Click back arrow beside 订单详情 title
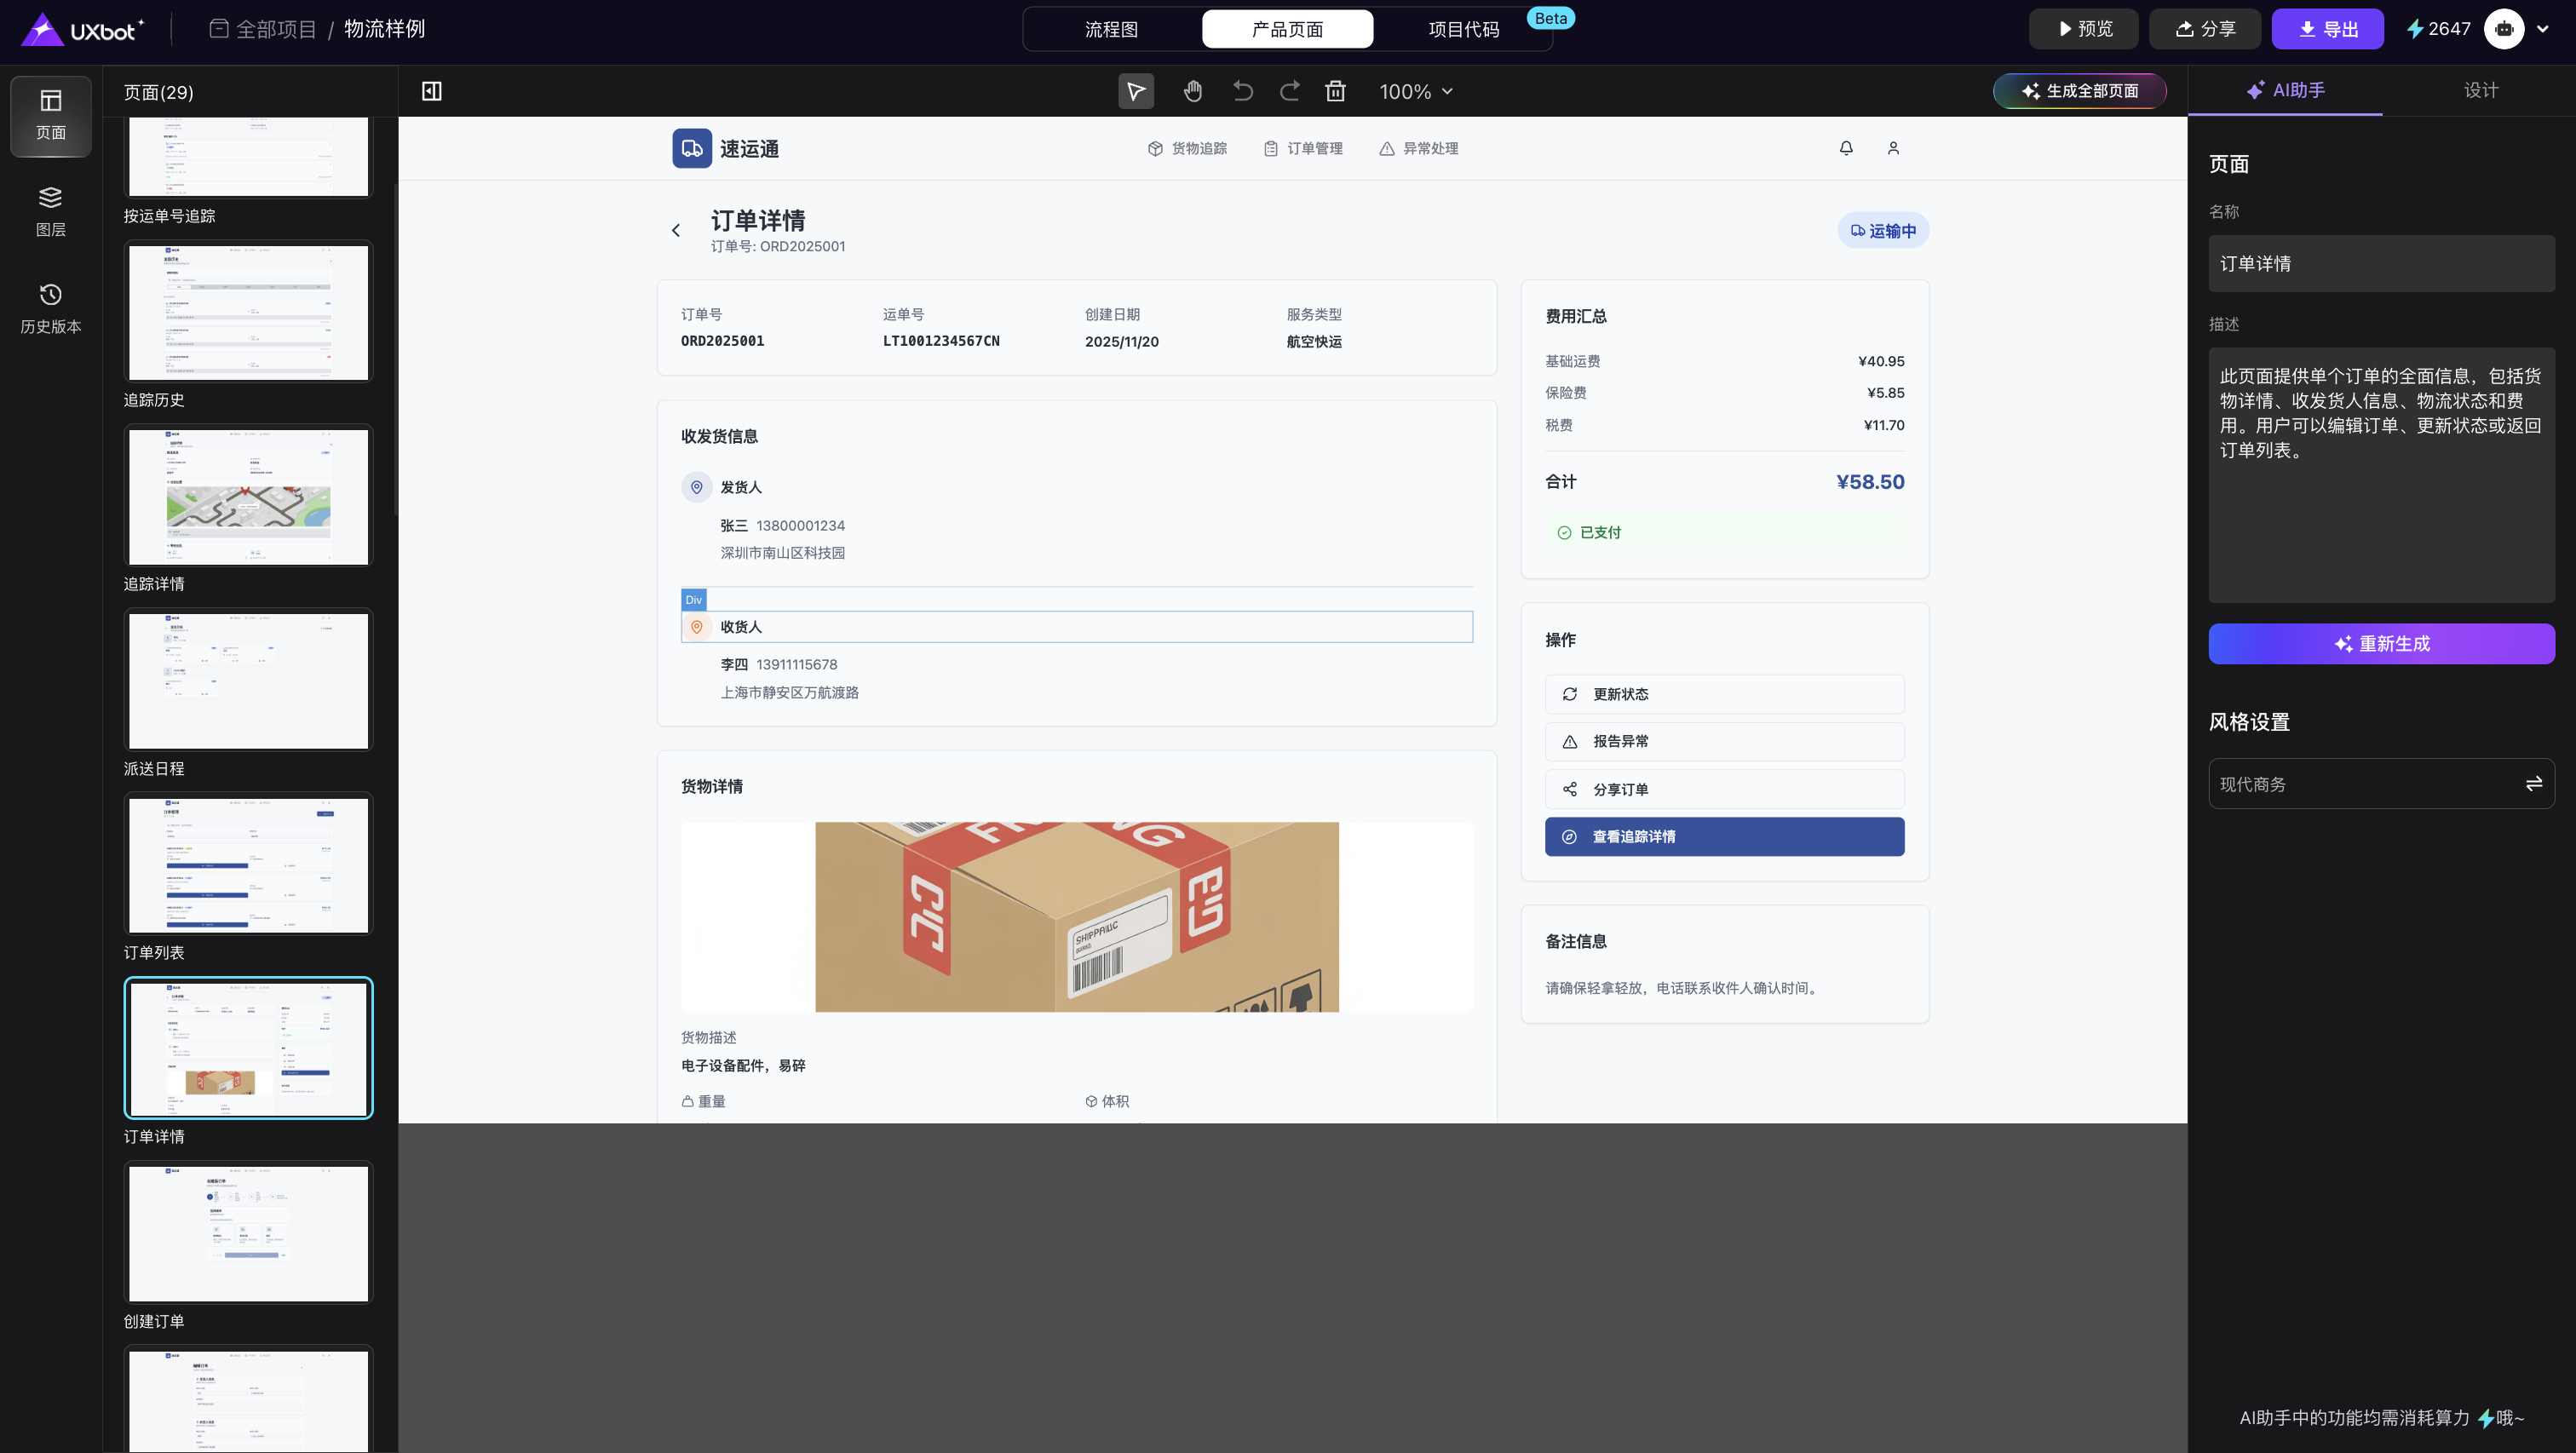 (x=676, y=230)
